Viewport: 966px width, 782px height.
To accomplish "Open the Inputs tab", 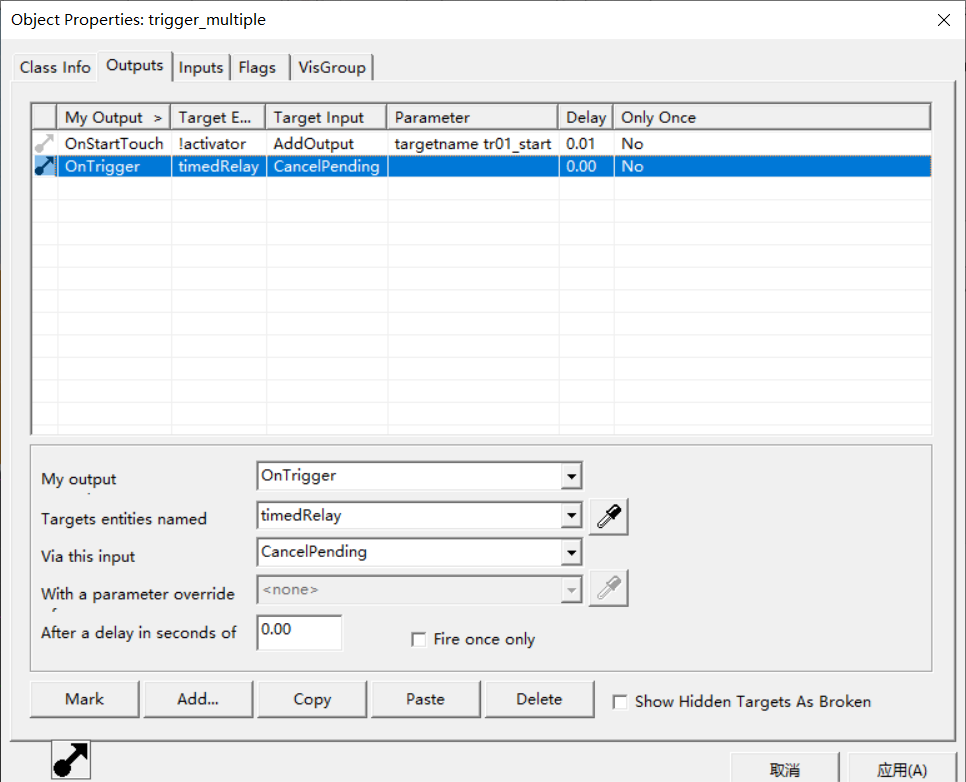I will pyautogui.click(x=201, y=67).
